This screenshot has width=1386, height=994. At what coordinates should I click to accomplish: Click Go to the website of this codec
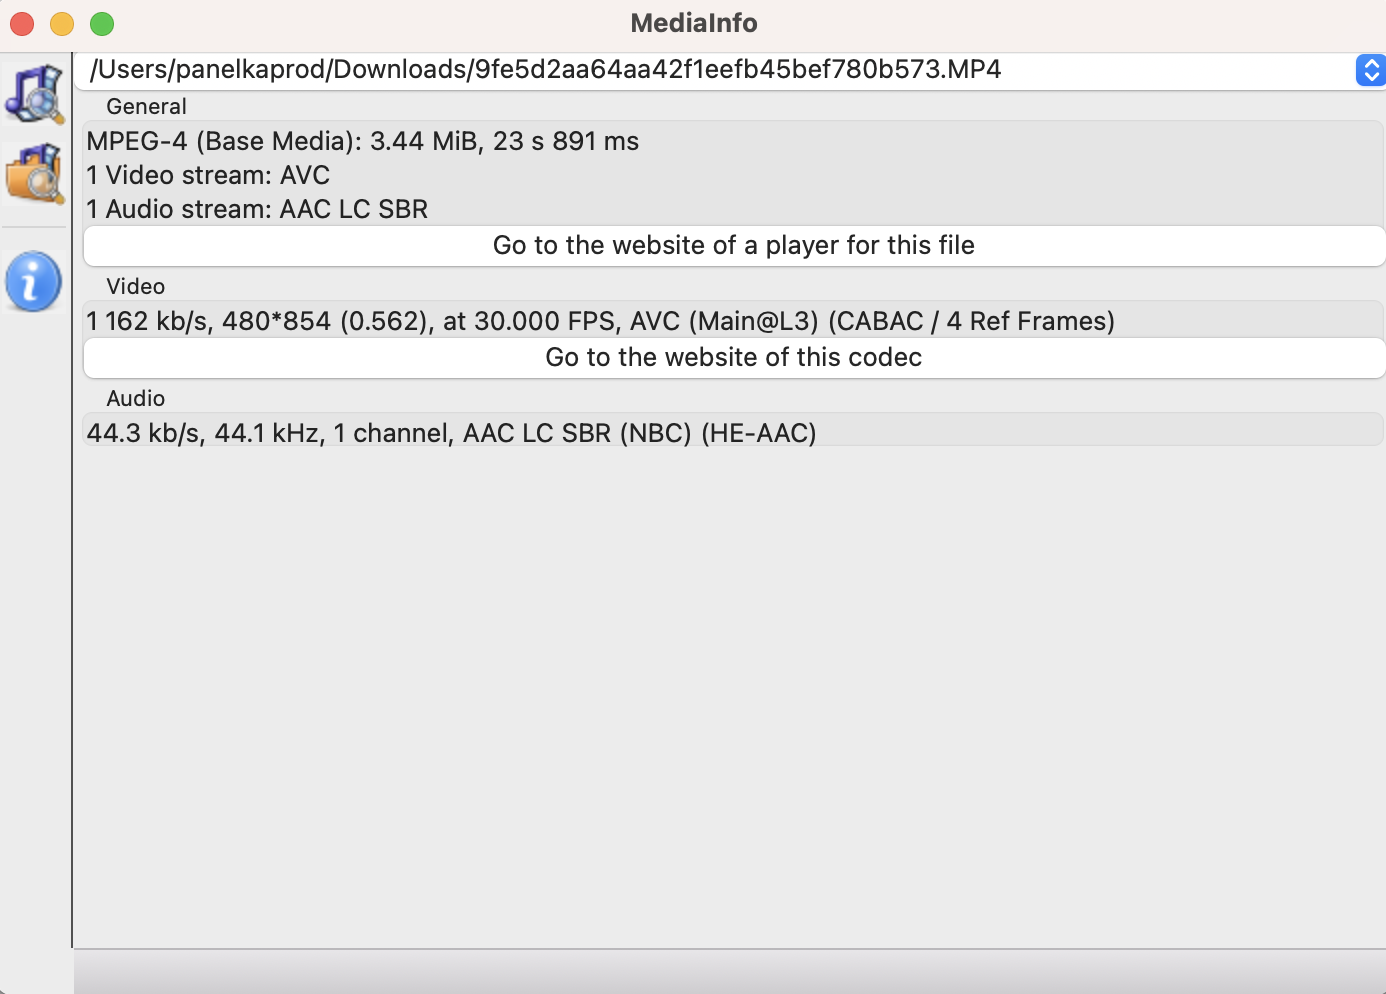tap(734, 358)
